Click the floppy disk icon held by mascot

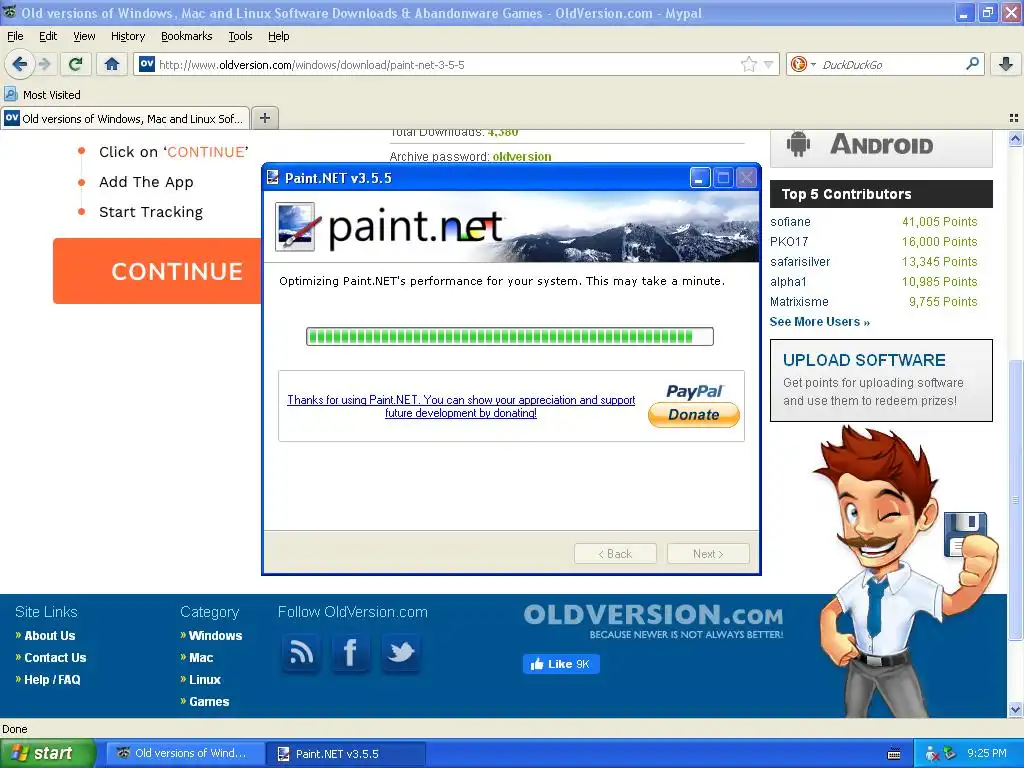click(x=965, y=534)
